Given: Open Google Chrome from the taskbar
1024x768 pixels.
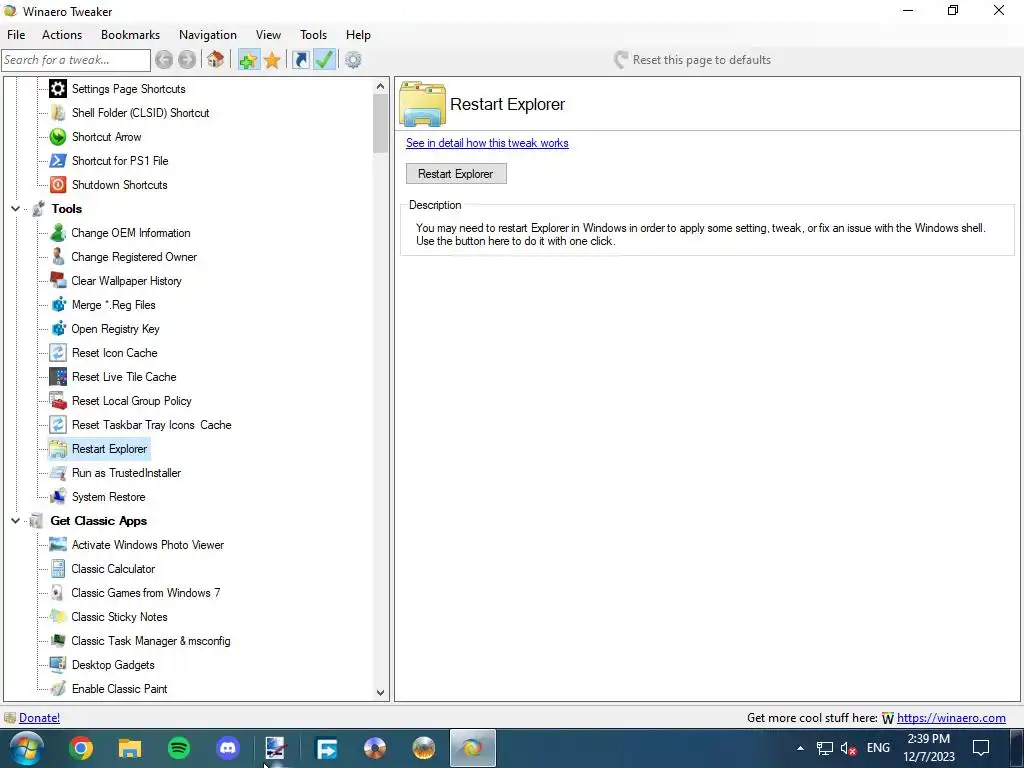Looking at the screenshot, I should click(x=81, y=748).
